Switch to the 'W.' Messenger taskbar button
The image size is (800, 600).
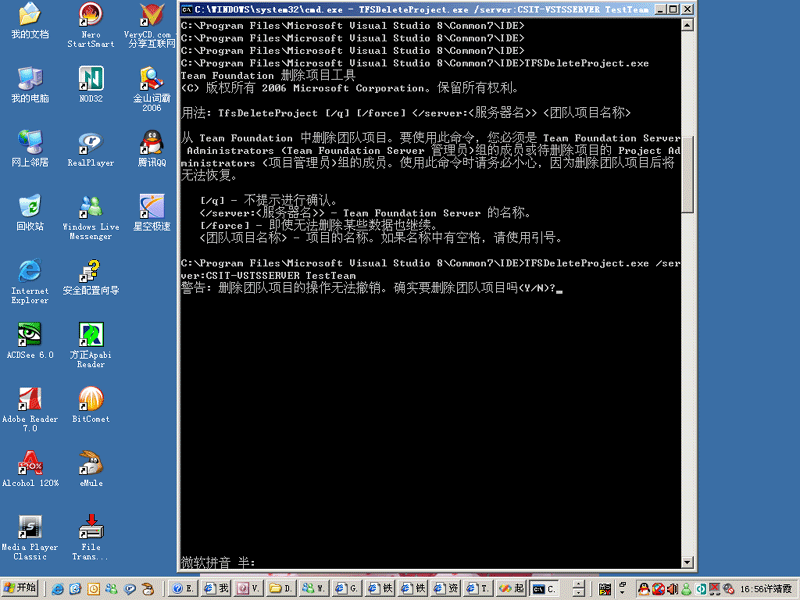(x=314, y=588)
